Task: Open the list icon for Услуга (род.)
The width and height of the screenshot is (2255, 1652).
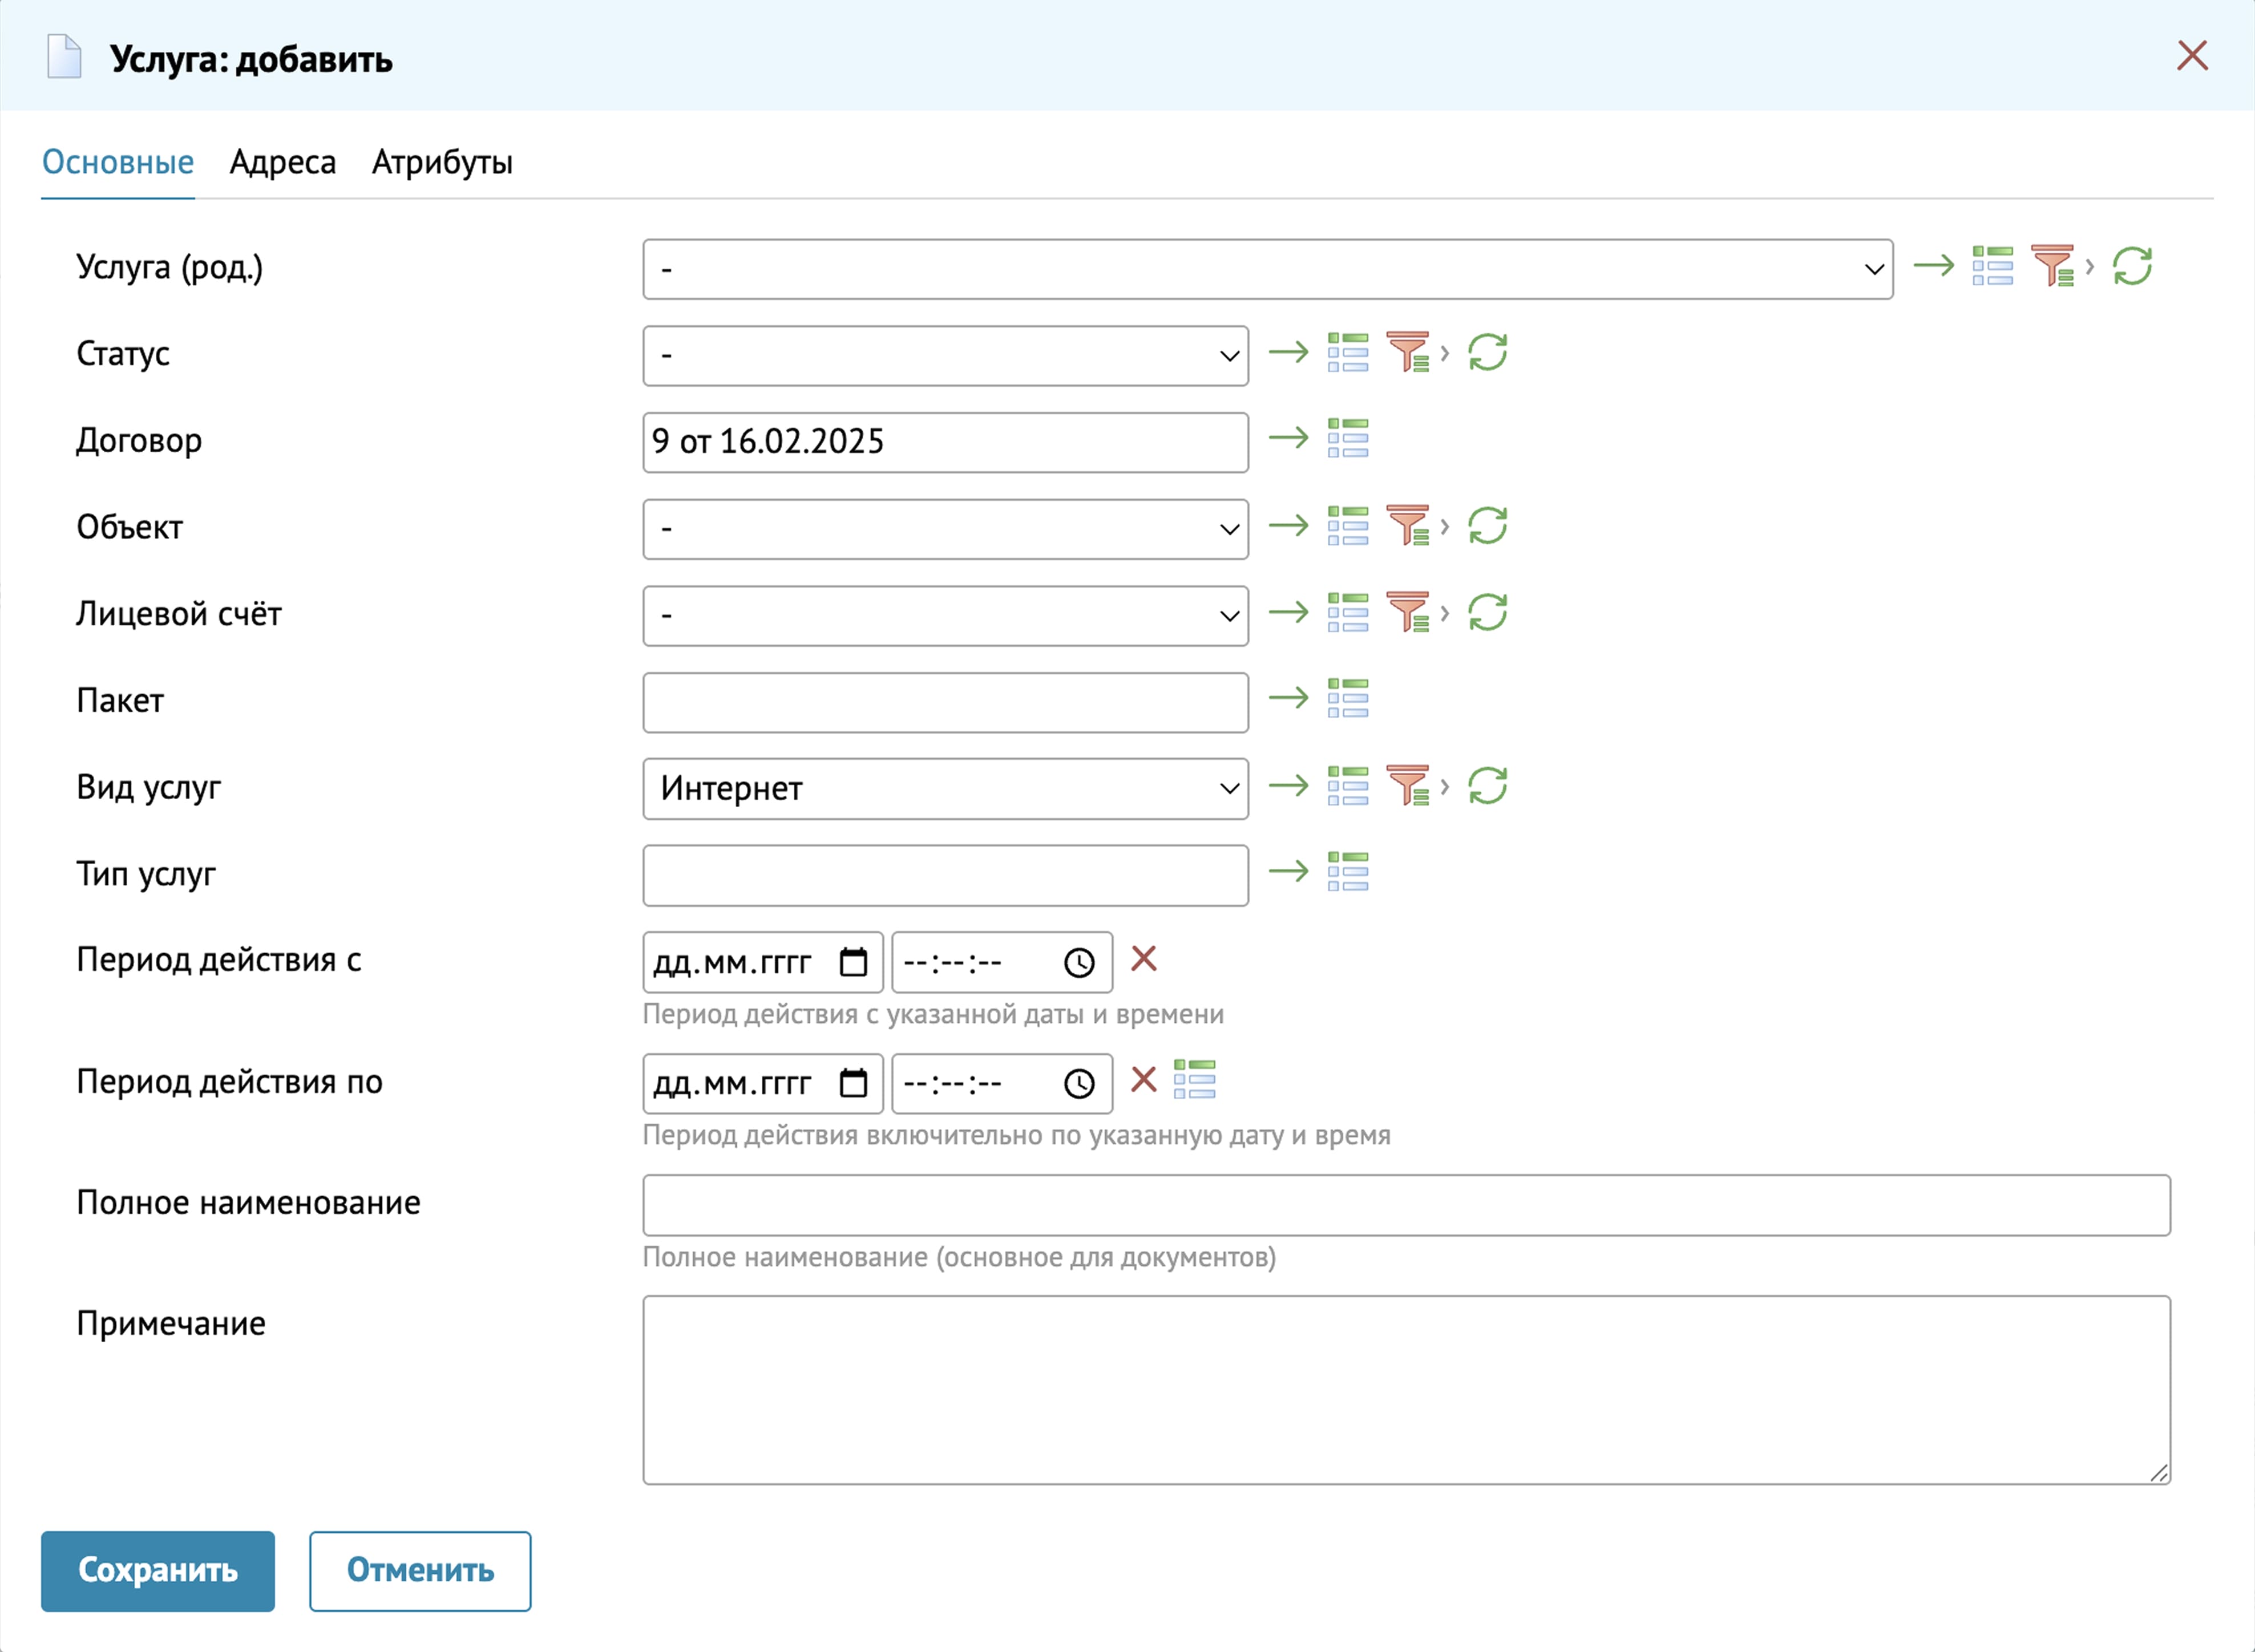Action: [x=1992, y=266]
